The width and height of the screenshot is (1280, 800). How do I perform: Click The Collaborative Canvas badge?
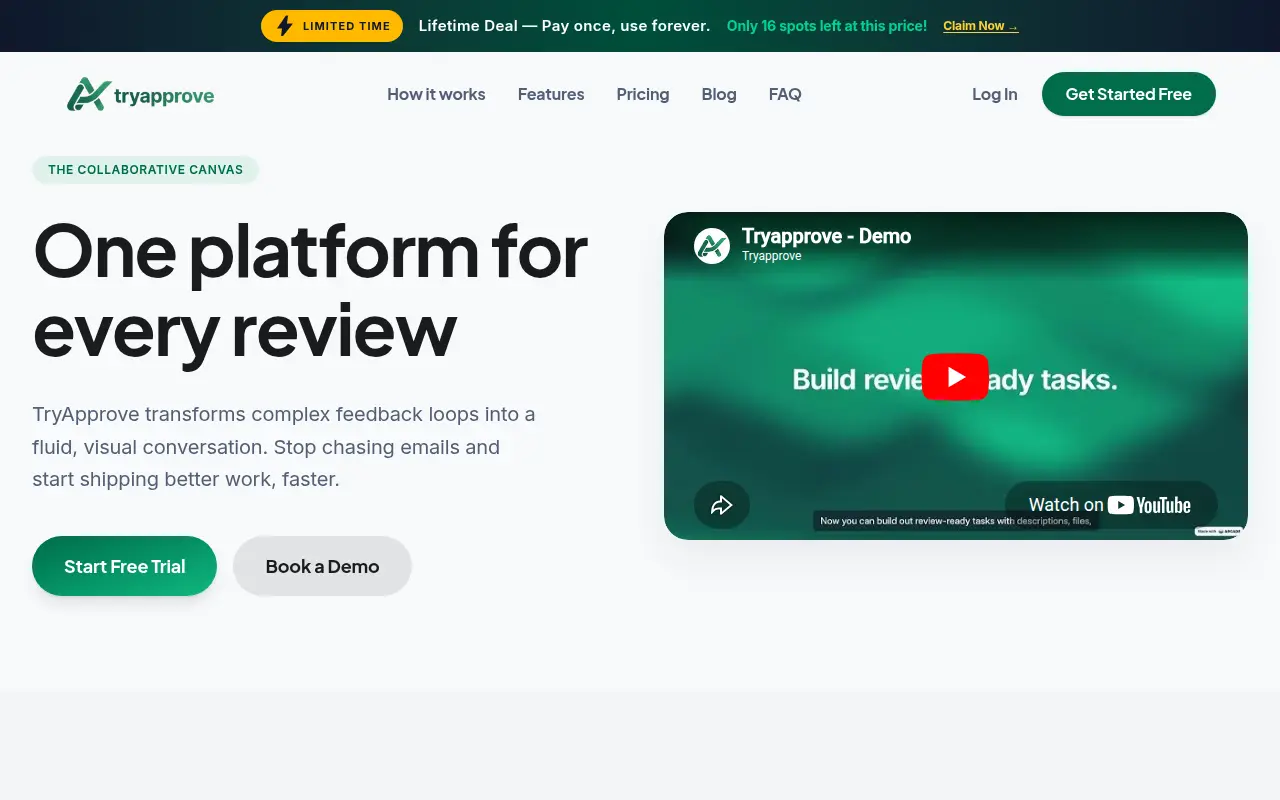pos(146,170)
